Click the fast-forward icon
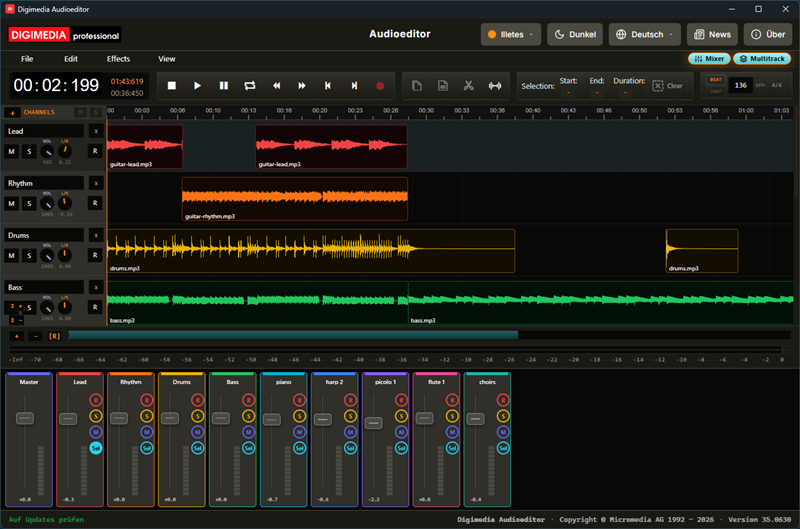Image resolution: width=800 pixels, height=529 pixels. click(302, 86)
